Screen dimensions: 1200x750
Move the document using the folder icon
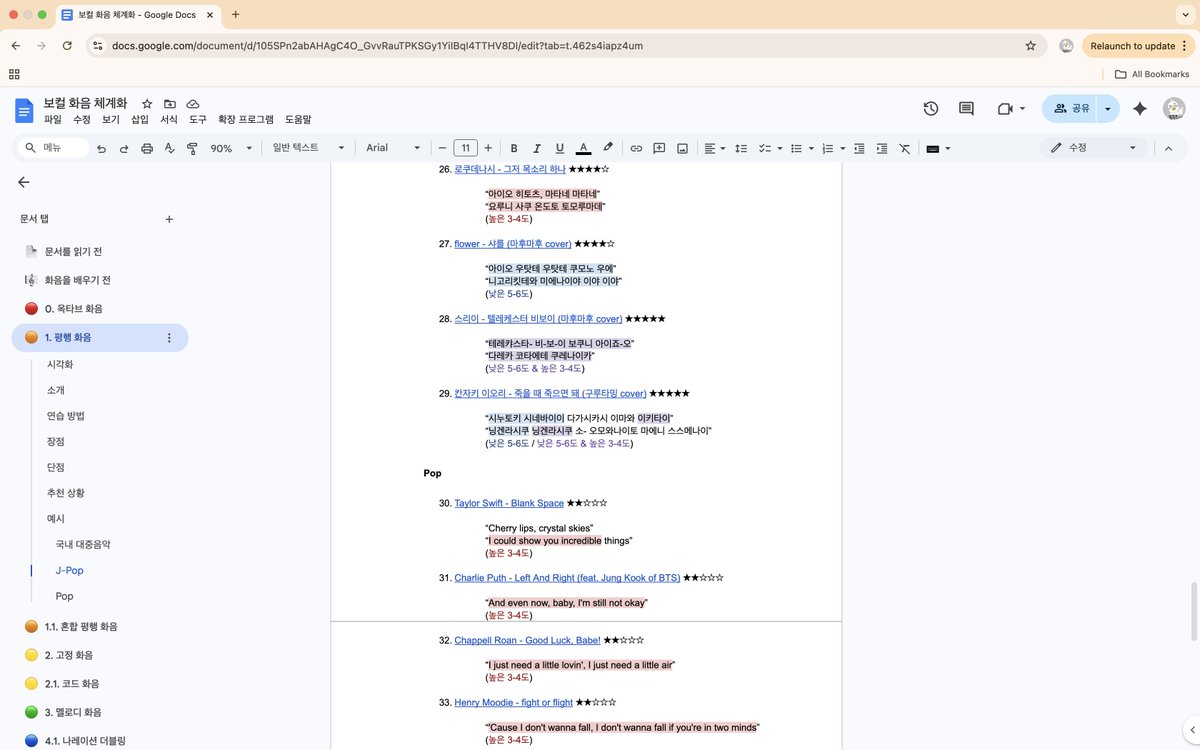(x=170, y=104)
